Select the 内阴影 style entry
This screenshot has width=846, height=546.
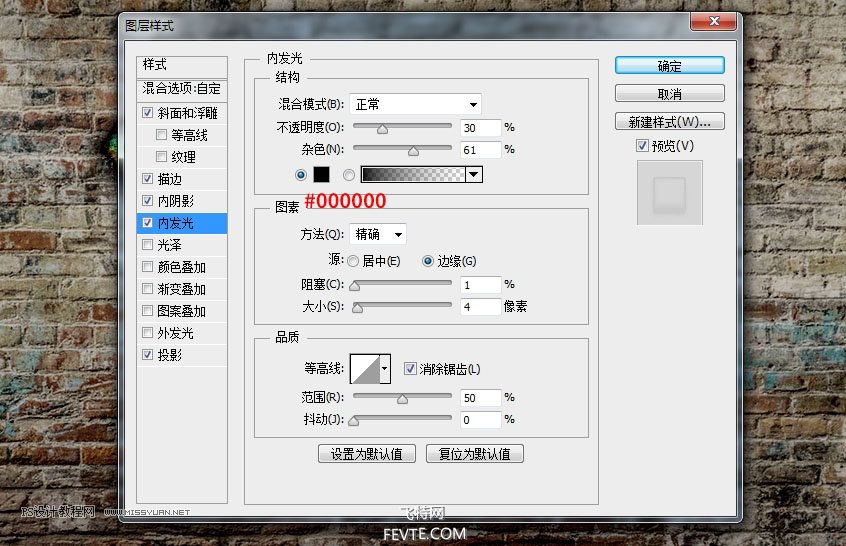175,201
